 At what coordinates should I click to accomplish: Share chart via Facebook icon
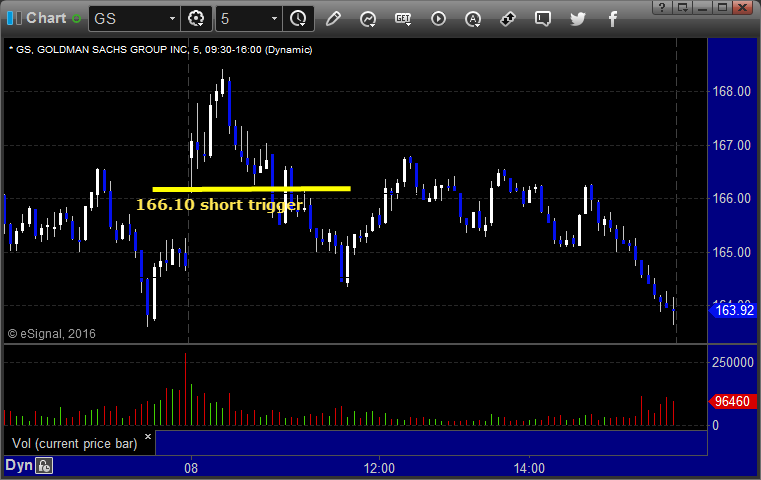[613, 19]
